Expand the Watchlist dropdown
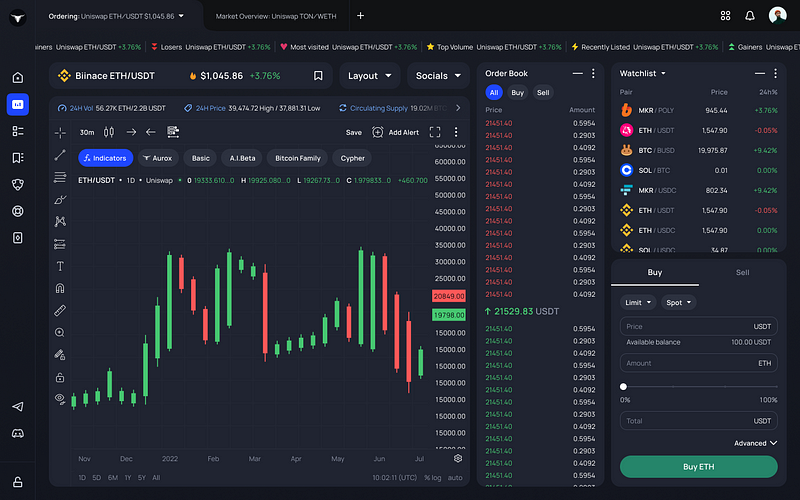This screenshot has width=800, height=500. [x=663, y=73]
